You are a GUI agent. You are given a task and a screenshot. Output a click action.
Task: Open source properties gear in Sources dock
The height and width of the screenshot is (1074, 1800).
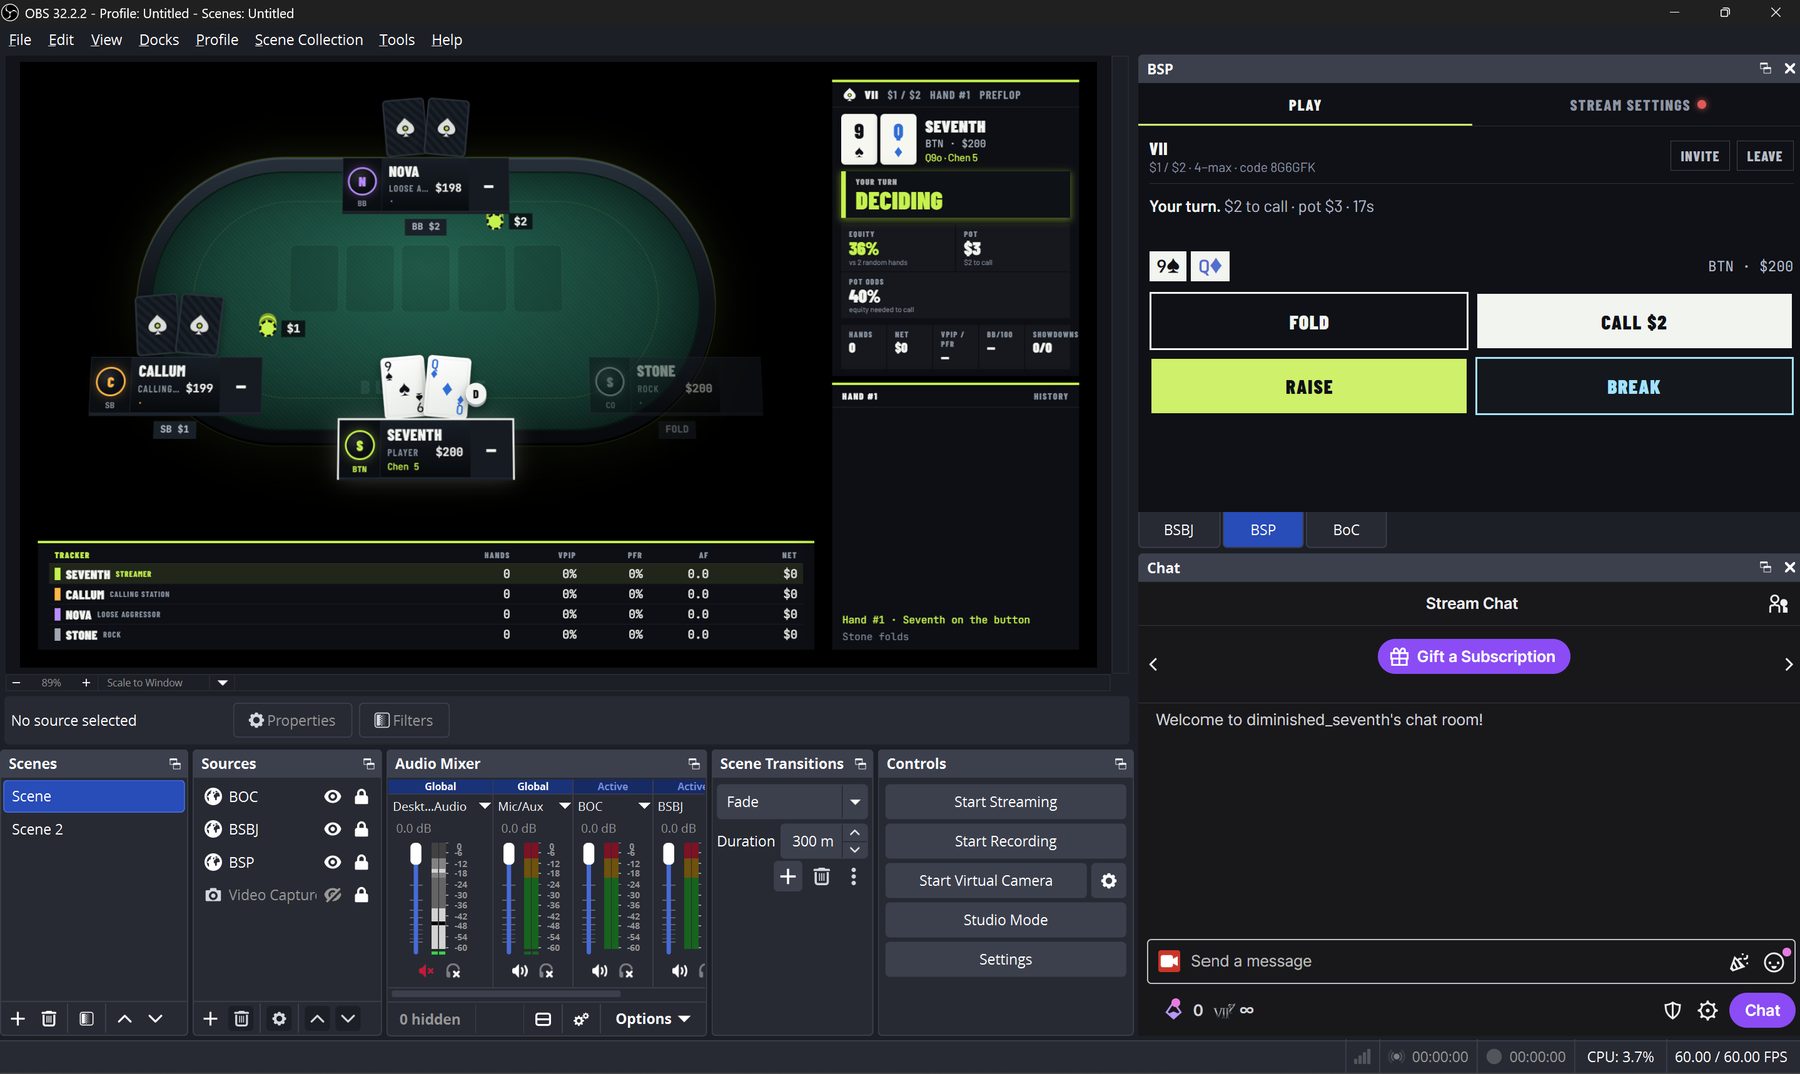pyautogui.click(x=279, y=1018)
